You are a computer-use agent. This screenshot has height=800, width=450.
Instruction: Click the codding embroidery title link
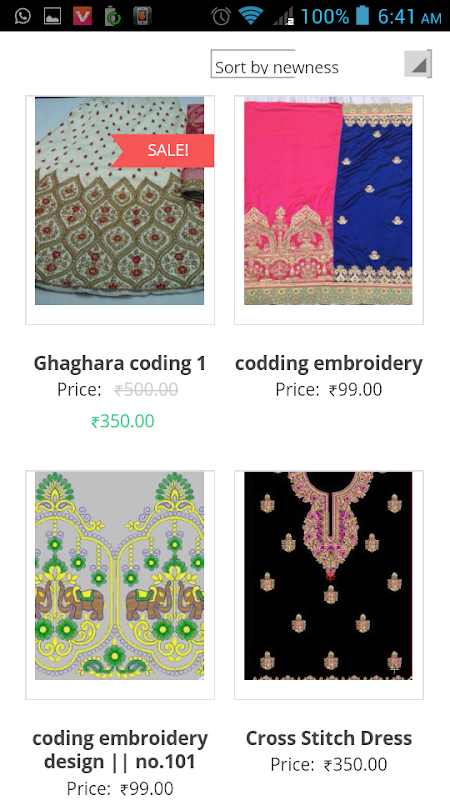coord(329,363)
